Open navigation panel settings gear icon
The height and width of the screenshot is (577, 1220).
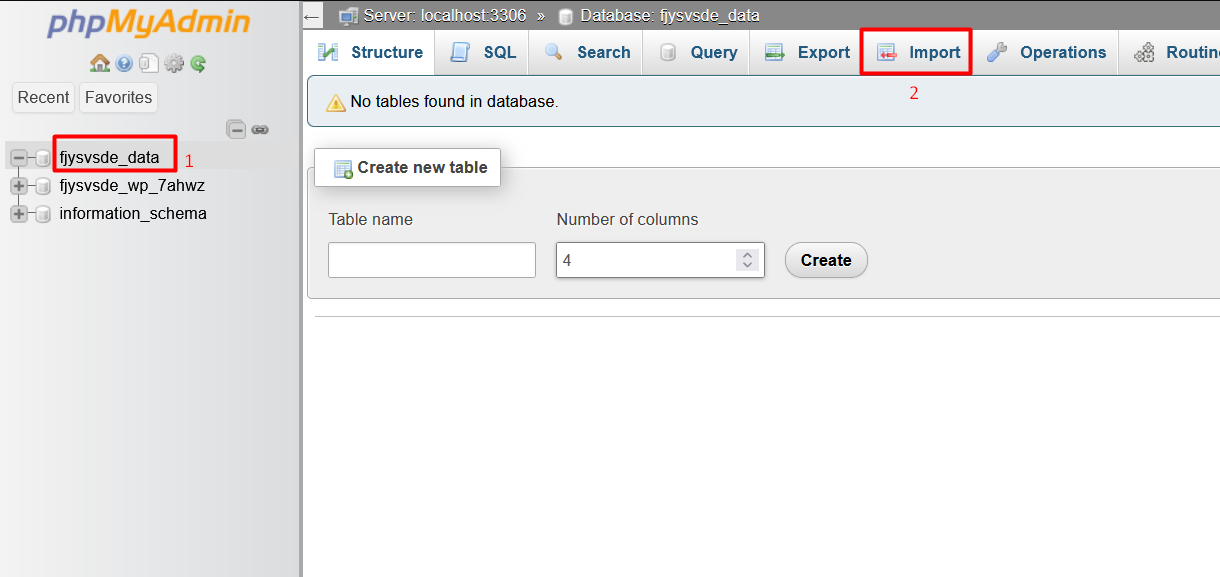pos(174,63)
